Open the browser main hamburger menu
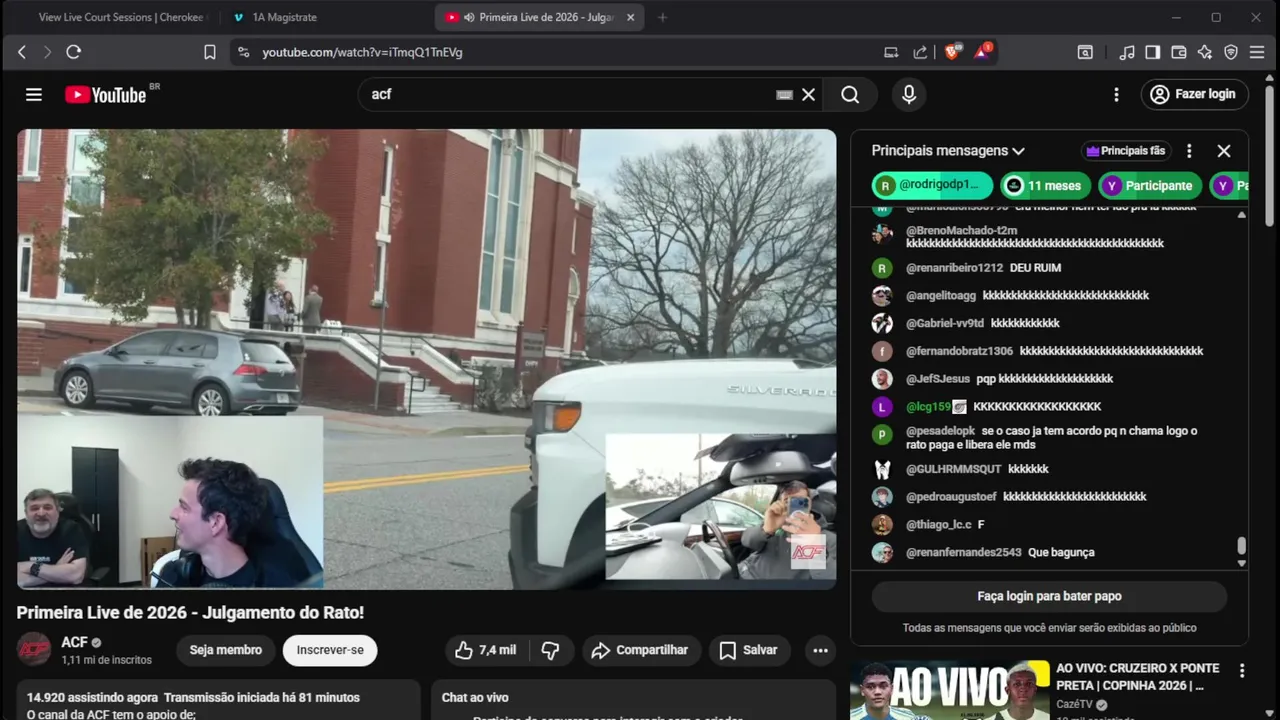The width and height of the screenshot is (1280, 720). pyautogui.click(x=1257, y=52)
